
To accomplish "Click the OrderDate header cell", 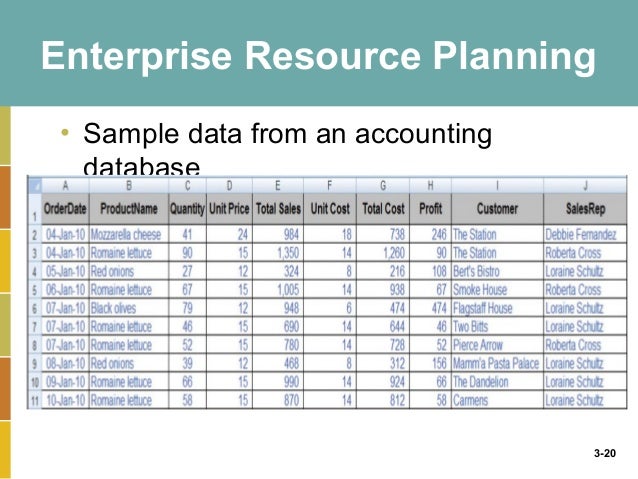I will (65, 209).
